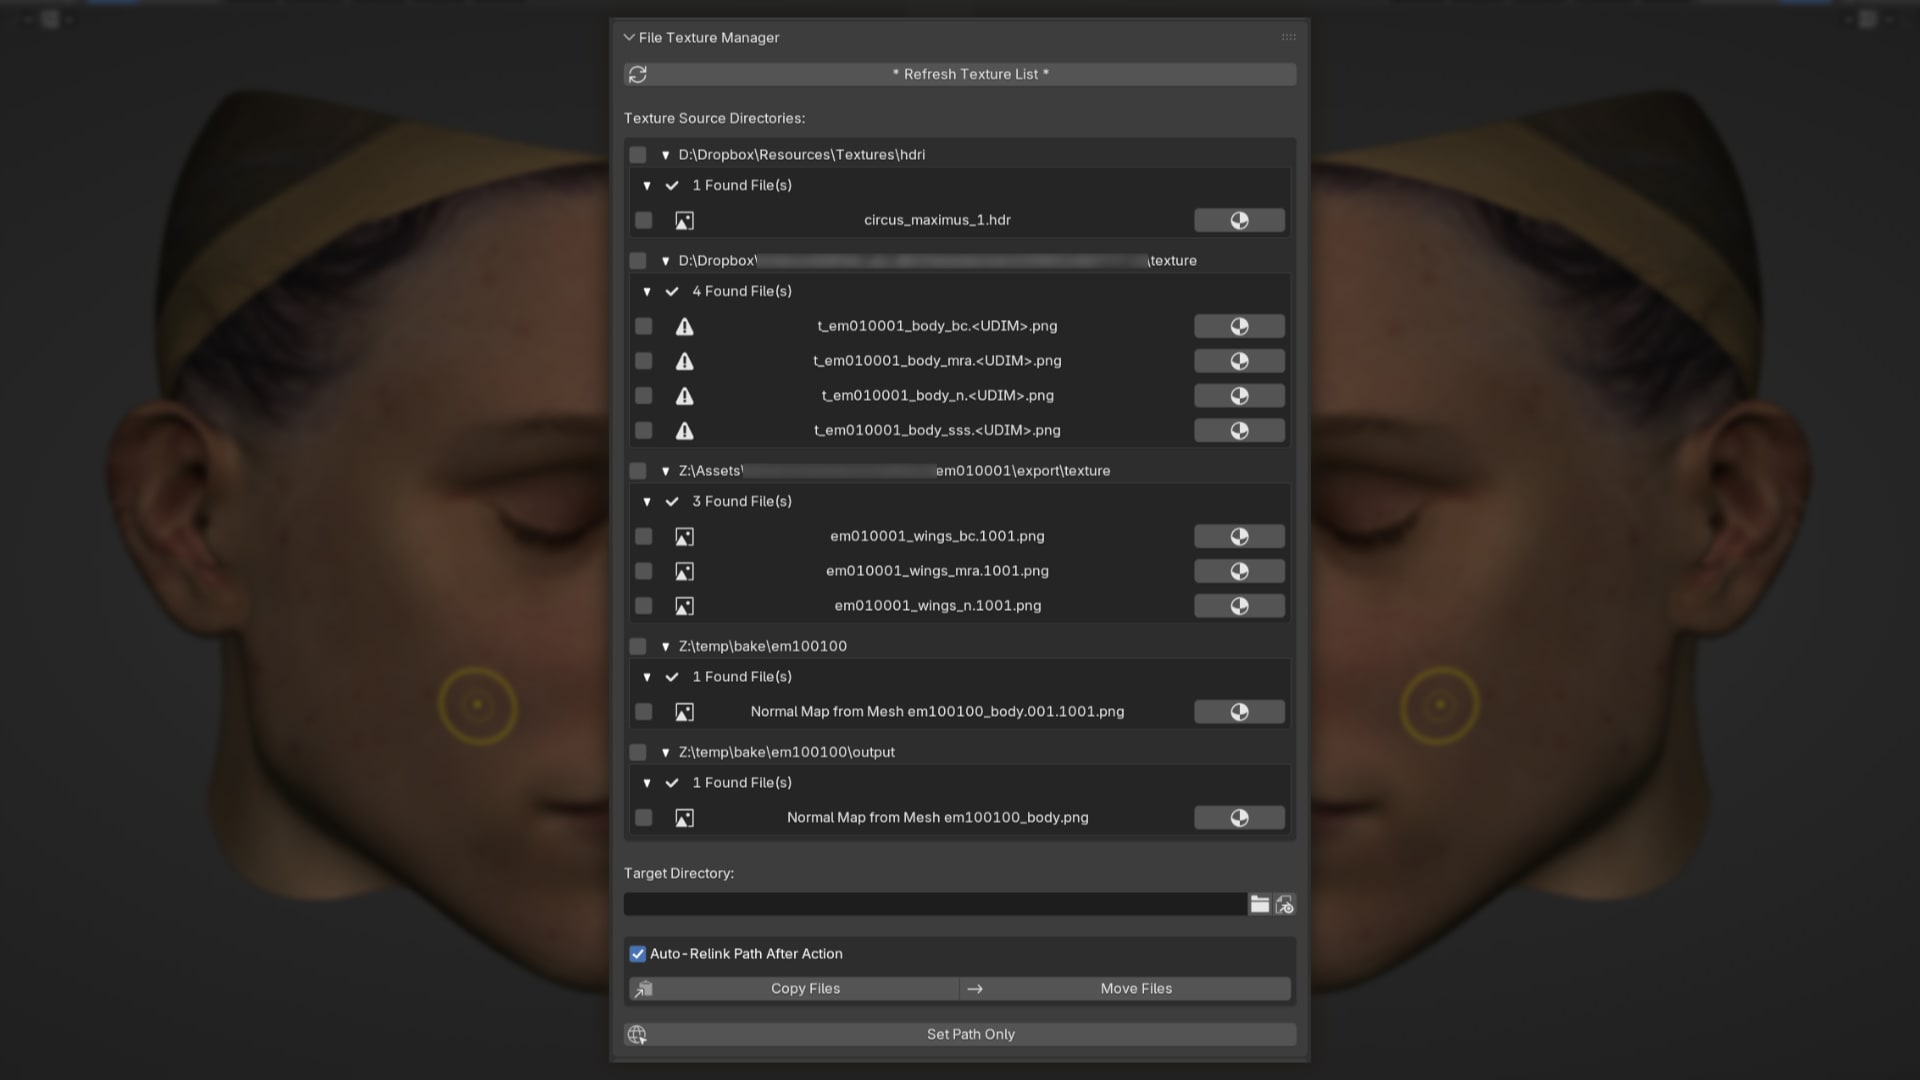
Task: Click the Set Path Only button
Action: pyautogui.click(x=970, y=1034)
